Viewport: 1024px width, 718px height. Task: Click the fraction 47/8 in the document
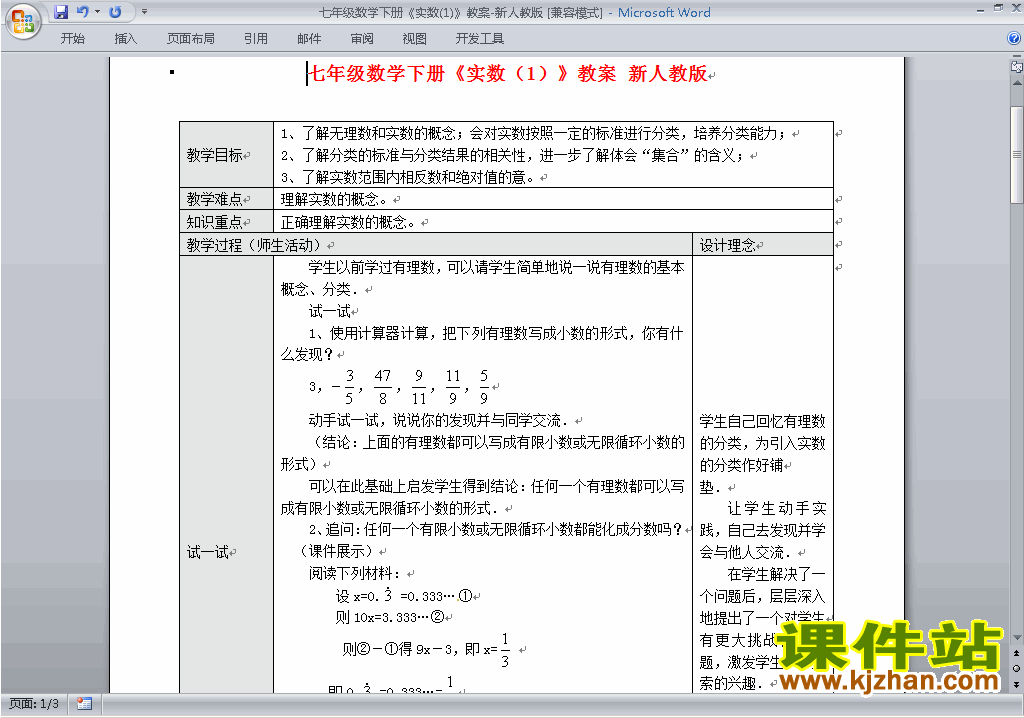(x=383, y=387)
